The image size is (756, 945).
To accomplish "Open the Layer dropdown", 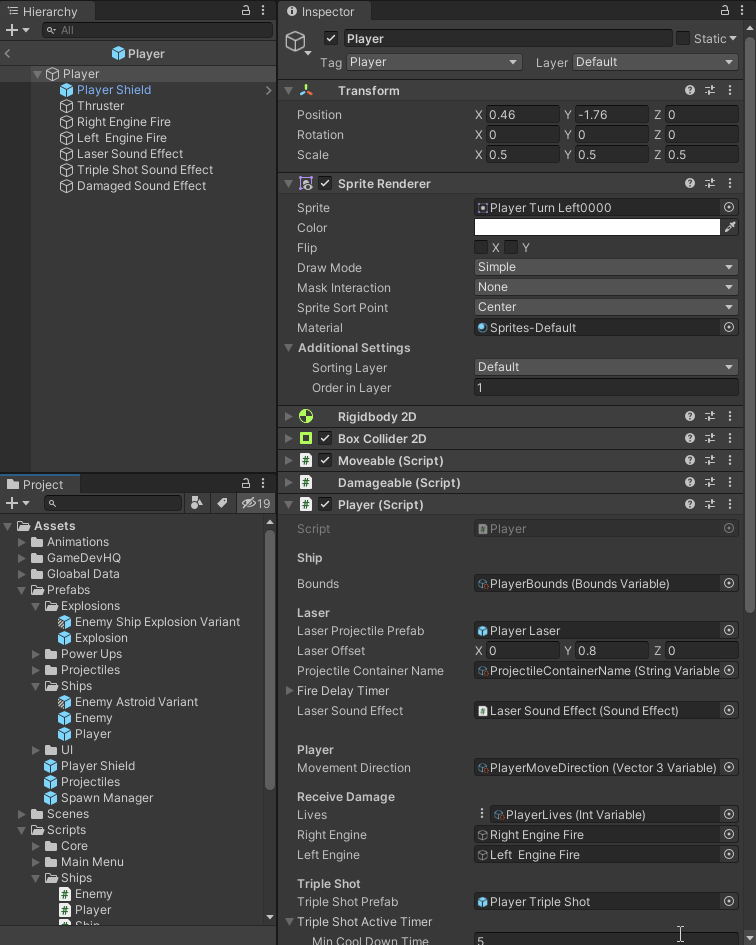I will pos(655,62).
